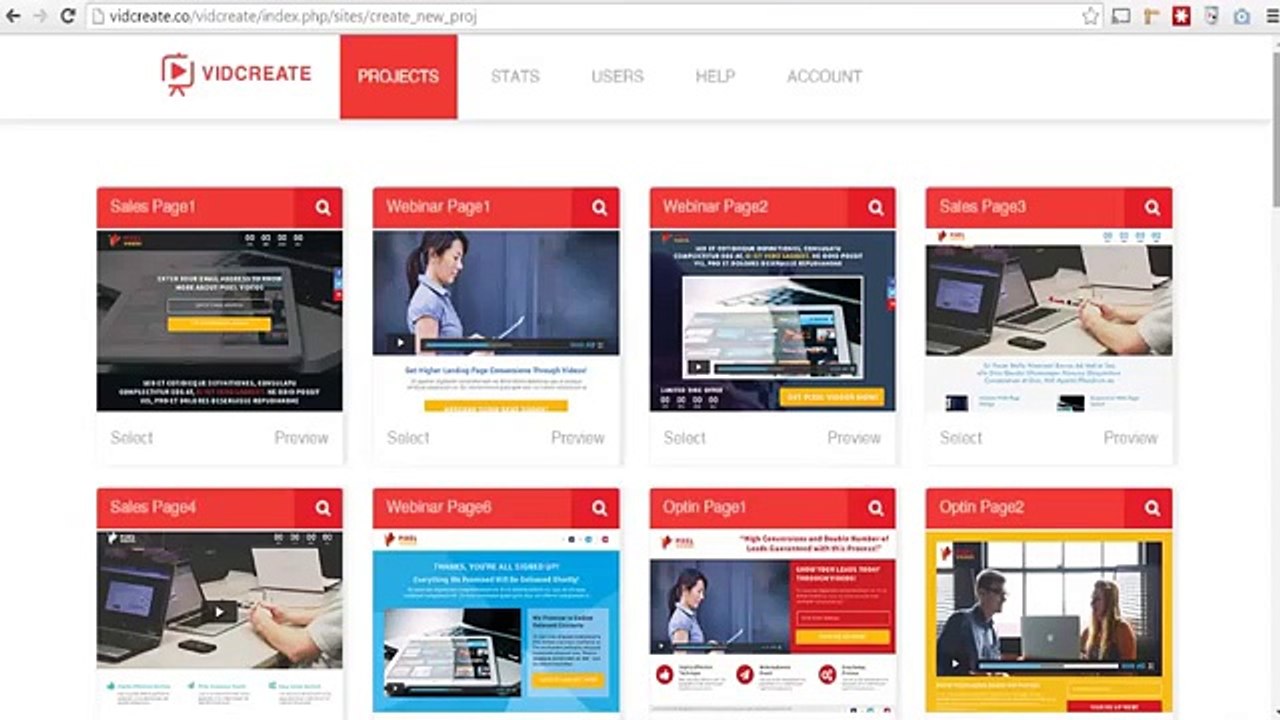Click the magnifier icon on Optin Page1

pyautogui.click(x=876, y=508)
